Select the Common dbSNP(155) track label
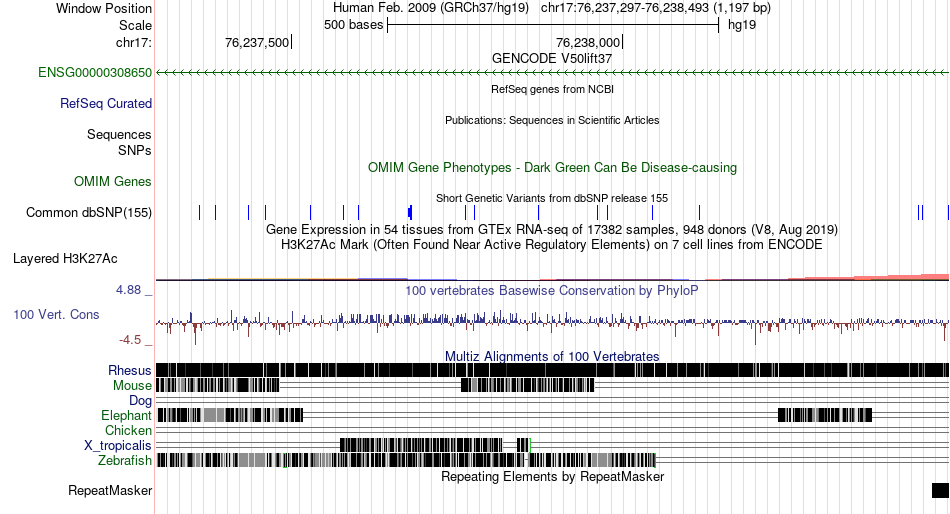The height and width of the screenshot is (514, 950). 89,213
